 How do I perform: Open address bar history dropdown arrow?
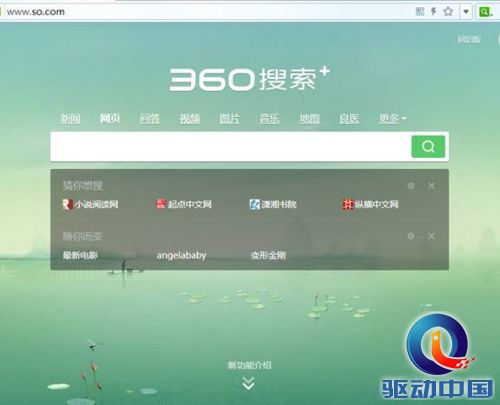point(466,12)
